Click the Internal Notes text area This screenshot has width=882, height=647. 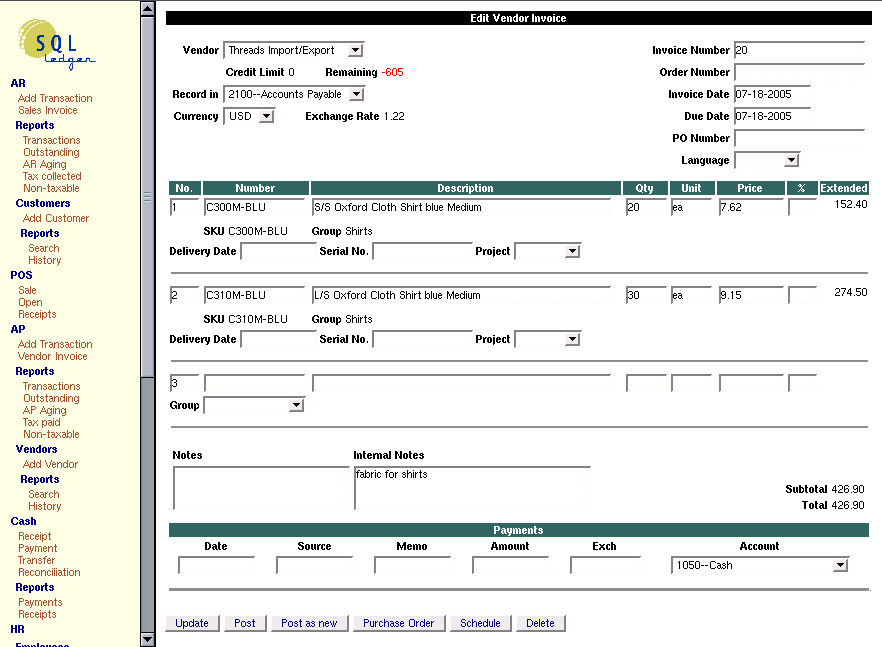coord(472,488)
